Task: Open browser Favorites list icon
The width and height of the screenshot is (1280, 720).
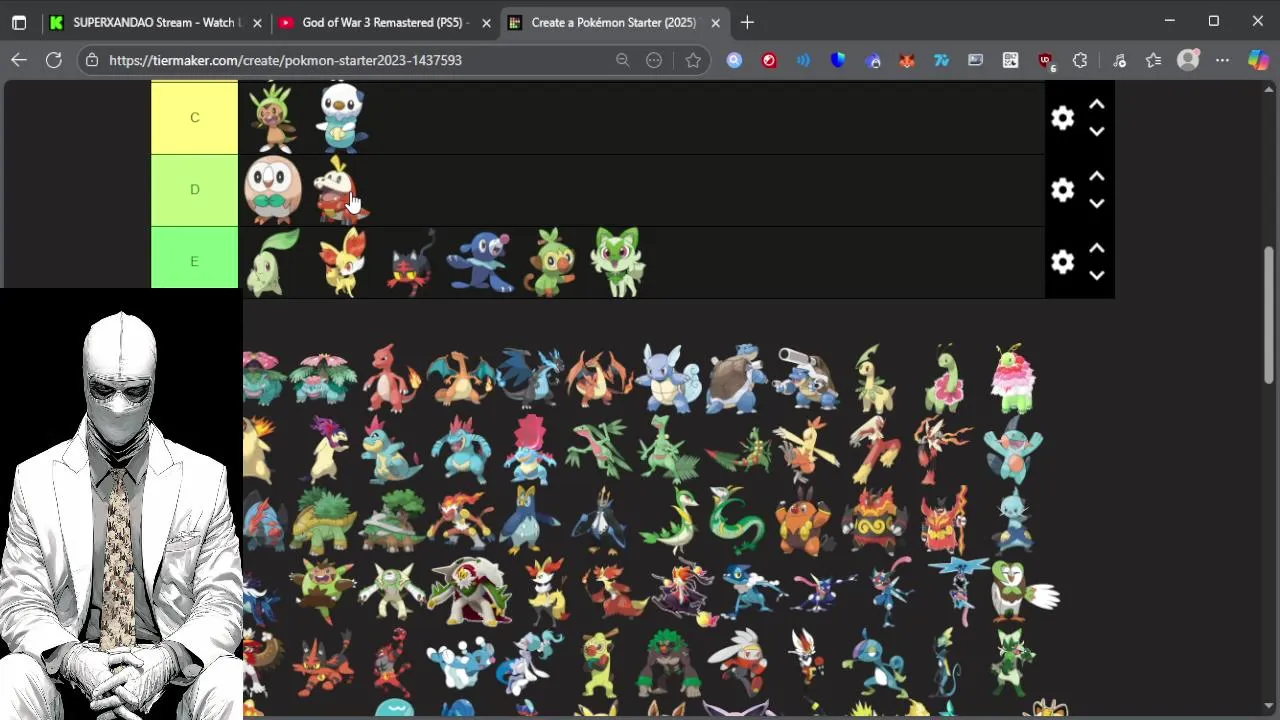Action: (x=1153, y=60)
